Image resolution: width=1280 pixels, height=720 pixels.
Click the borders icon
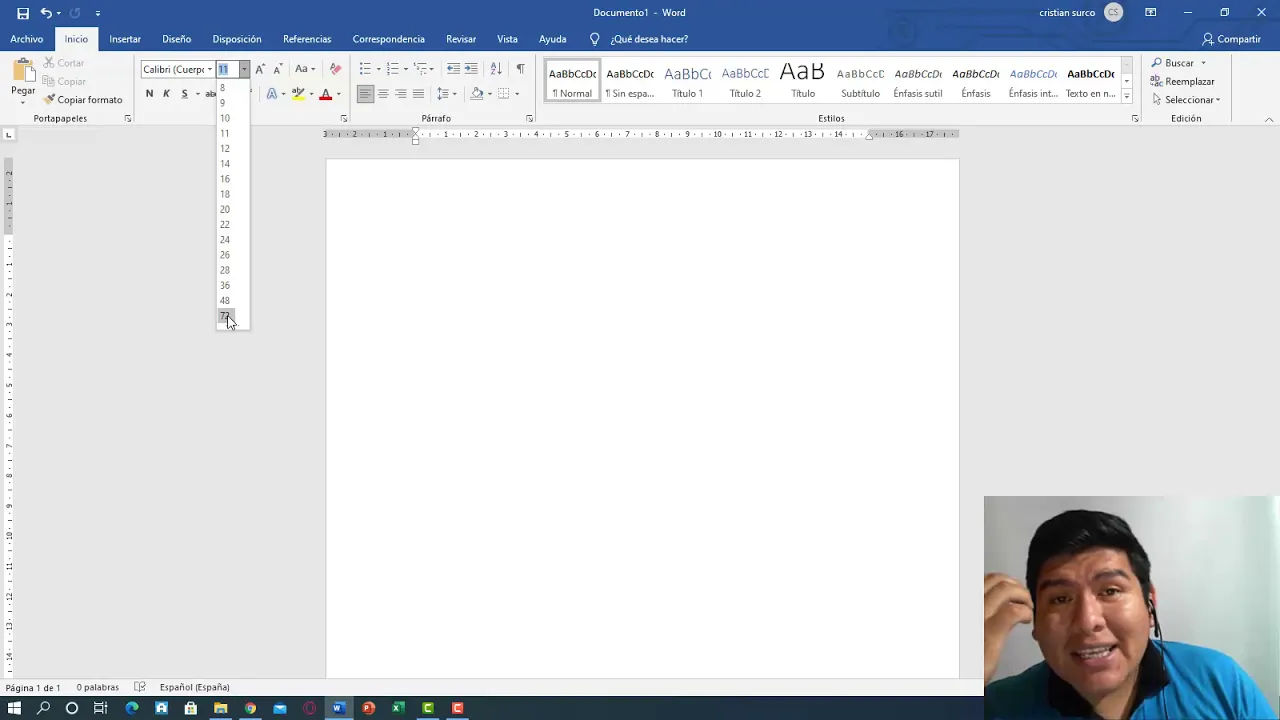click(504, 94)
